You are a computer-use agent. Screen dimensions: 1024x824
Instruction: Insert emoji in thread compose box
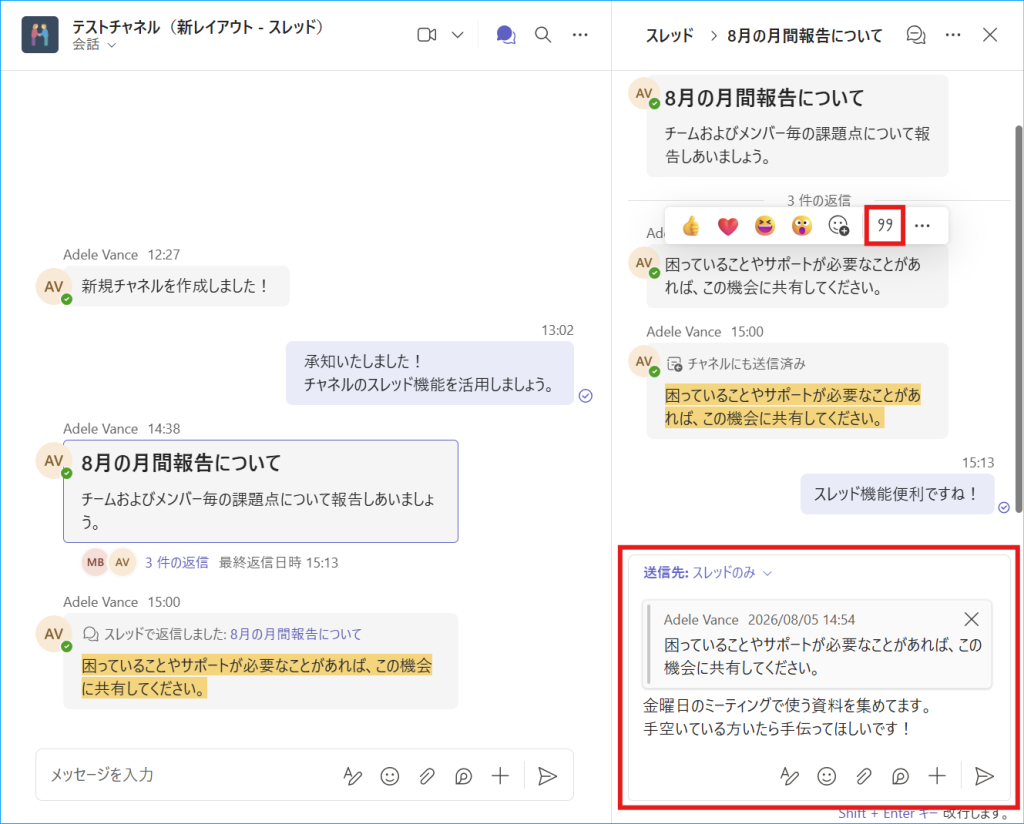coord(826,776)
